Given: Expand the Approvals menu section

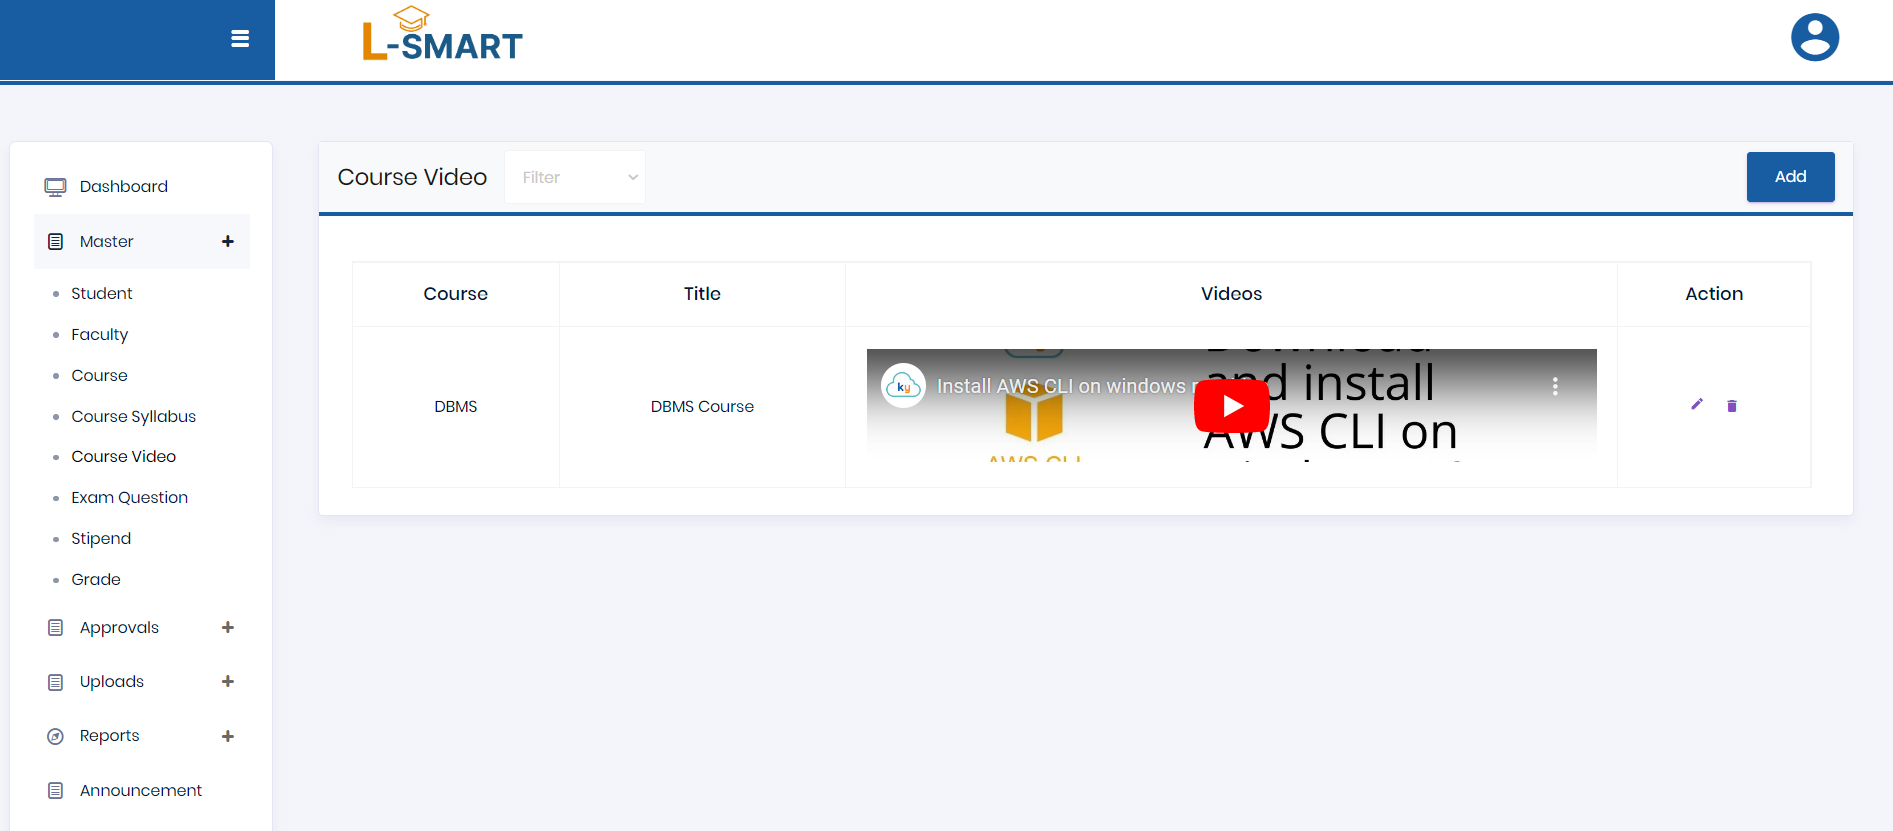Looking at the screenshot, I should (228, 628).
